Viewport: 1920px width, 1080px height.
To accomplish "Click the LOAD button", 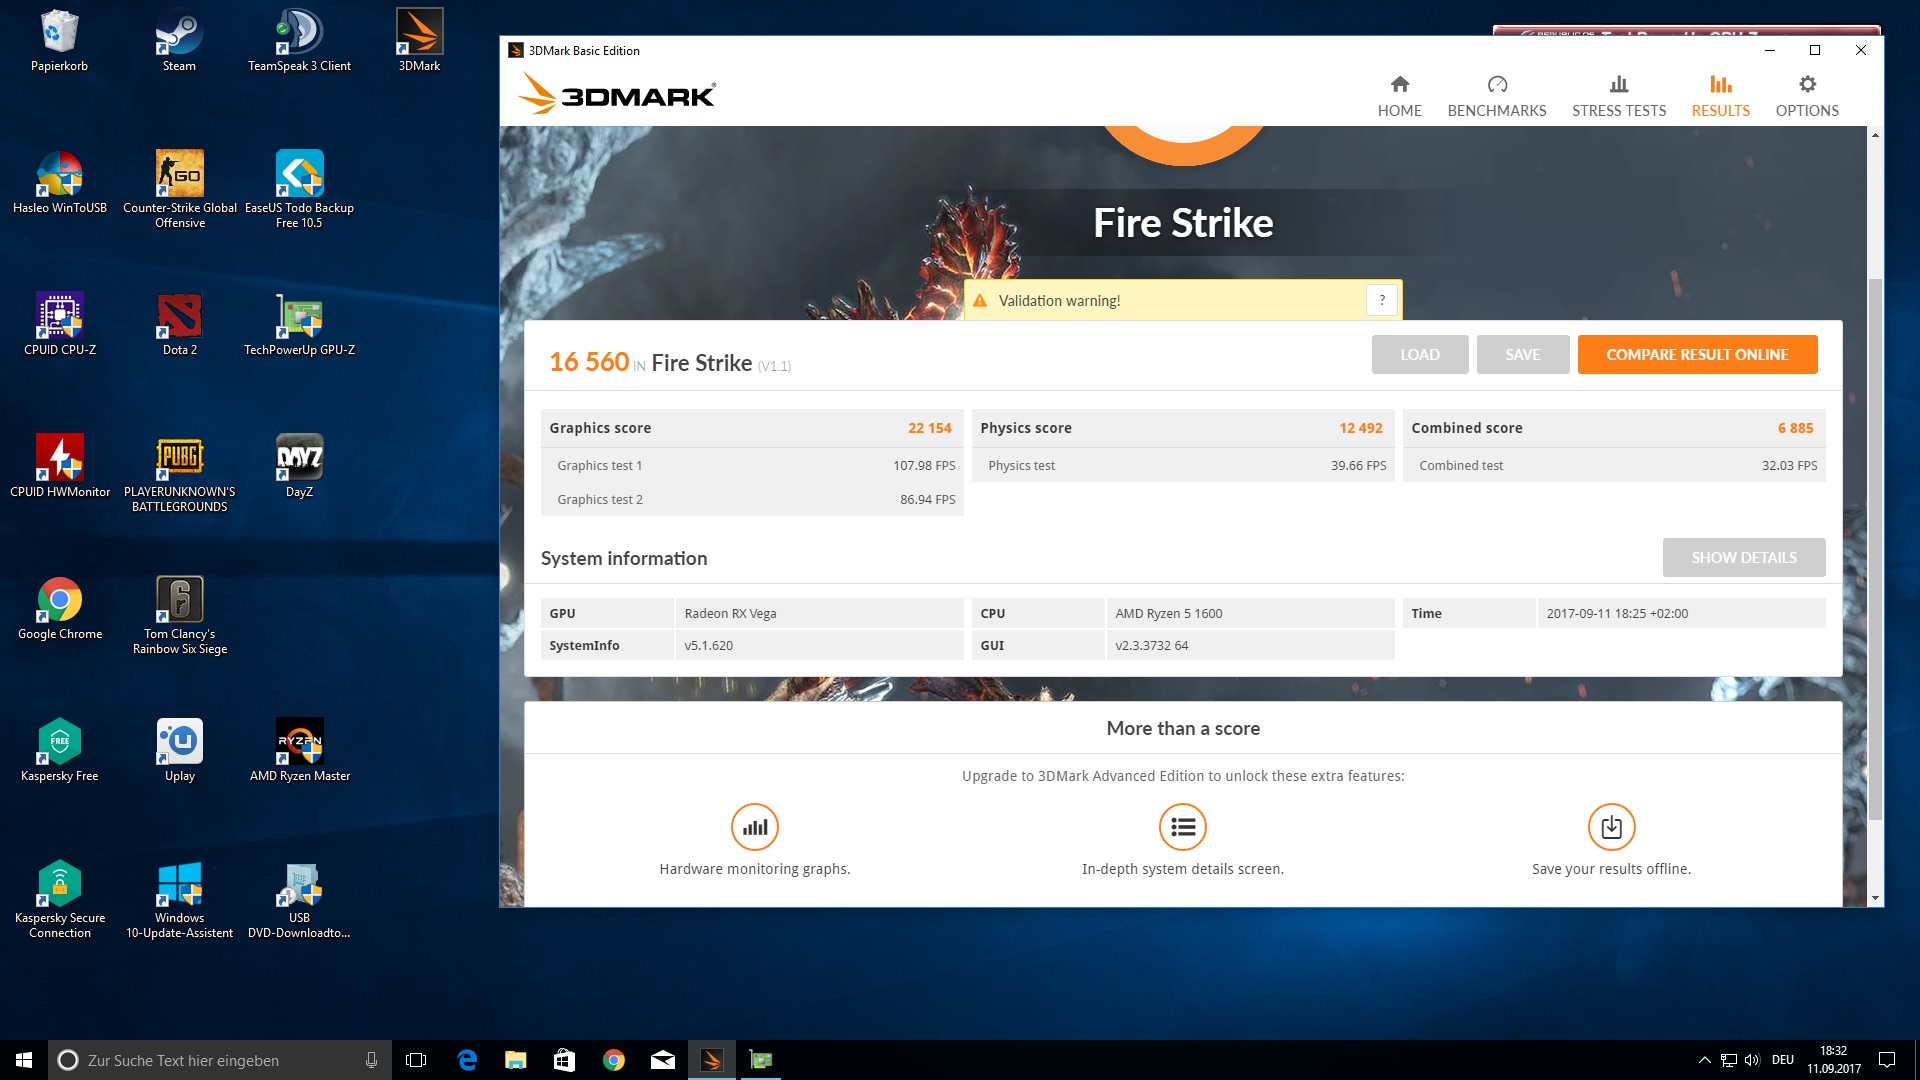I will pyautogui.click(x=1419, y=355).
